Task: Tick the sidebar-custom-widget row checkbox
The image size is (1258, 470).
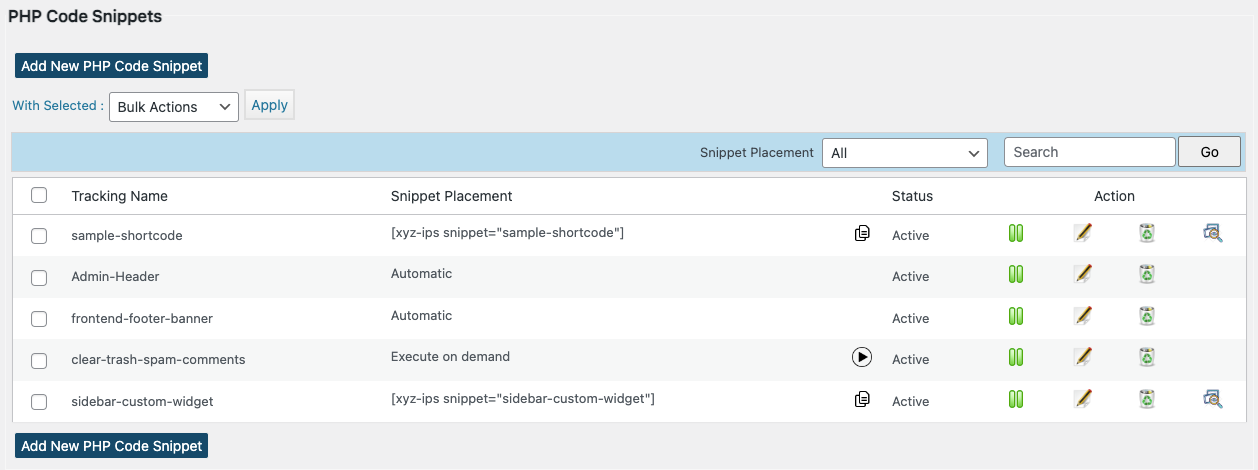Action: 39,402
